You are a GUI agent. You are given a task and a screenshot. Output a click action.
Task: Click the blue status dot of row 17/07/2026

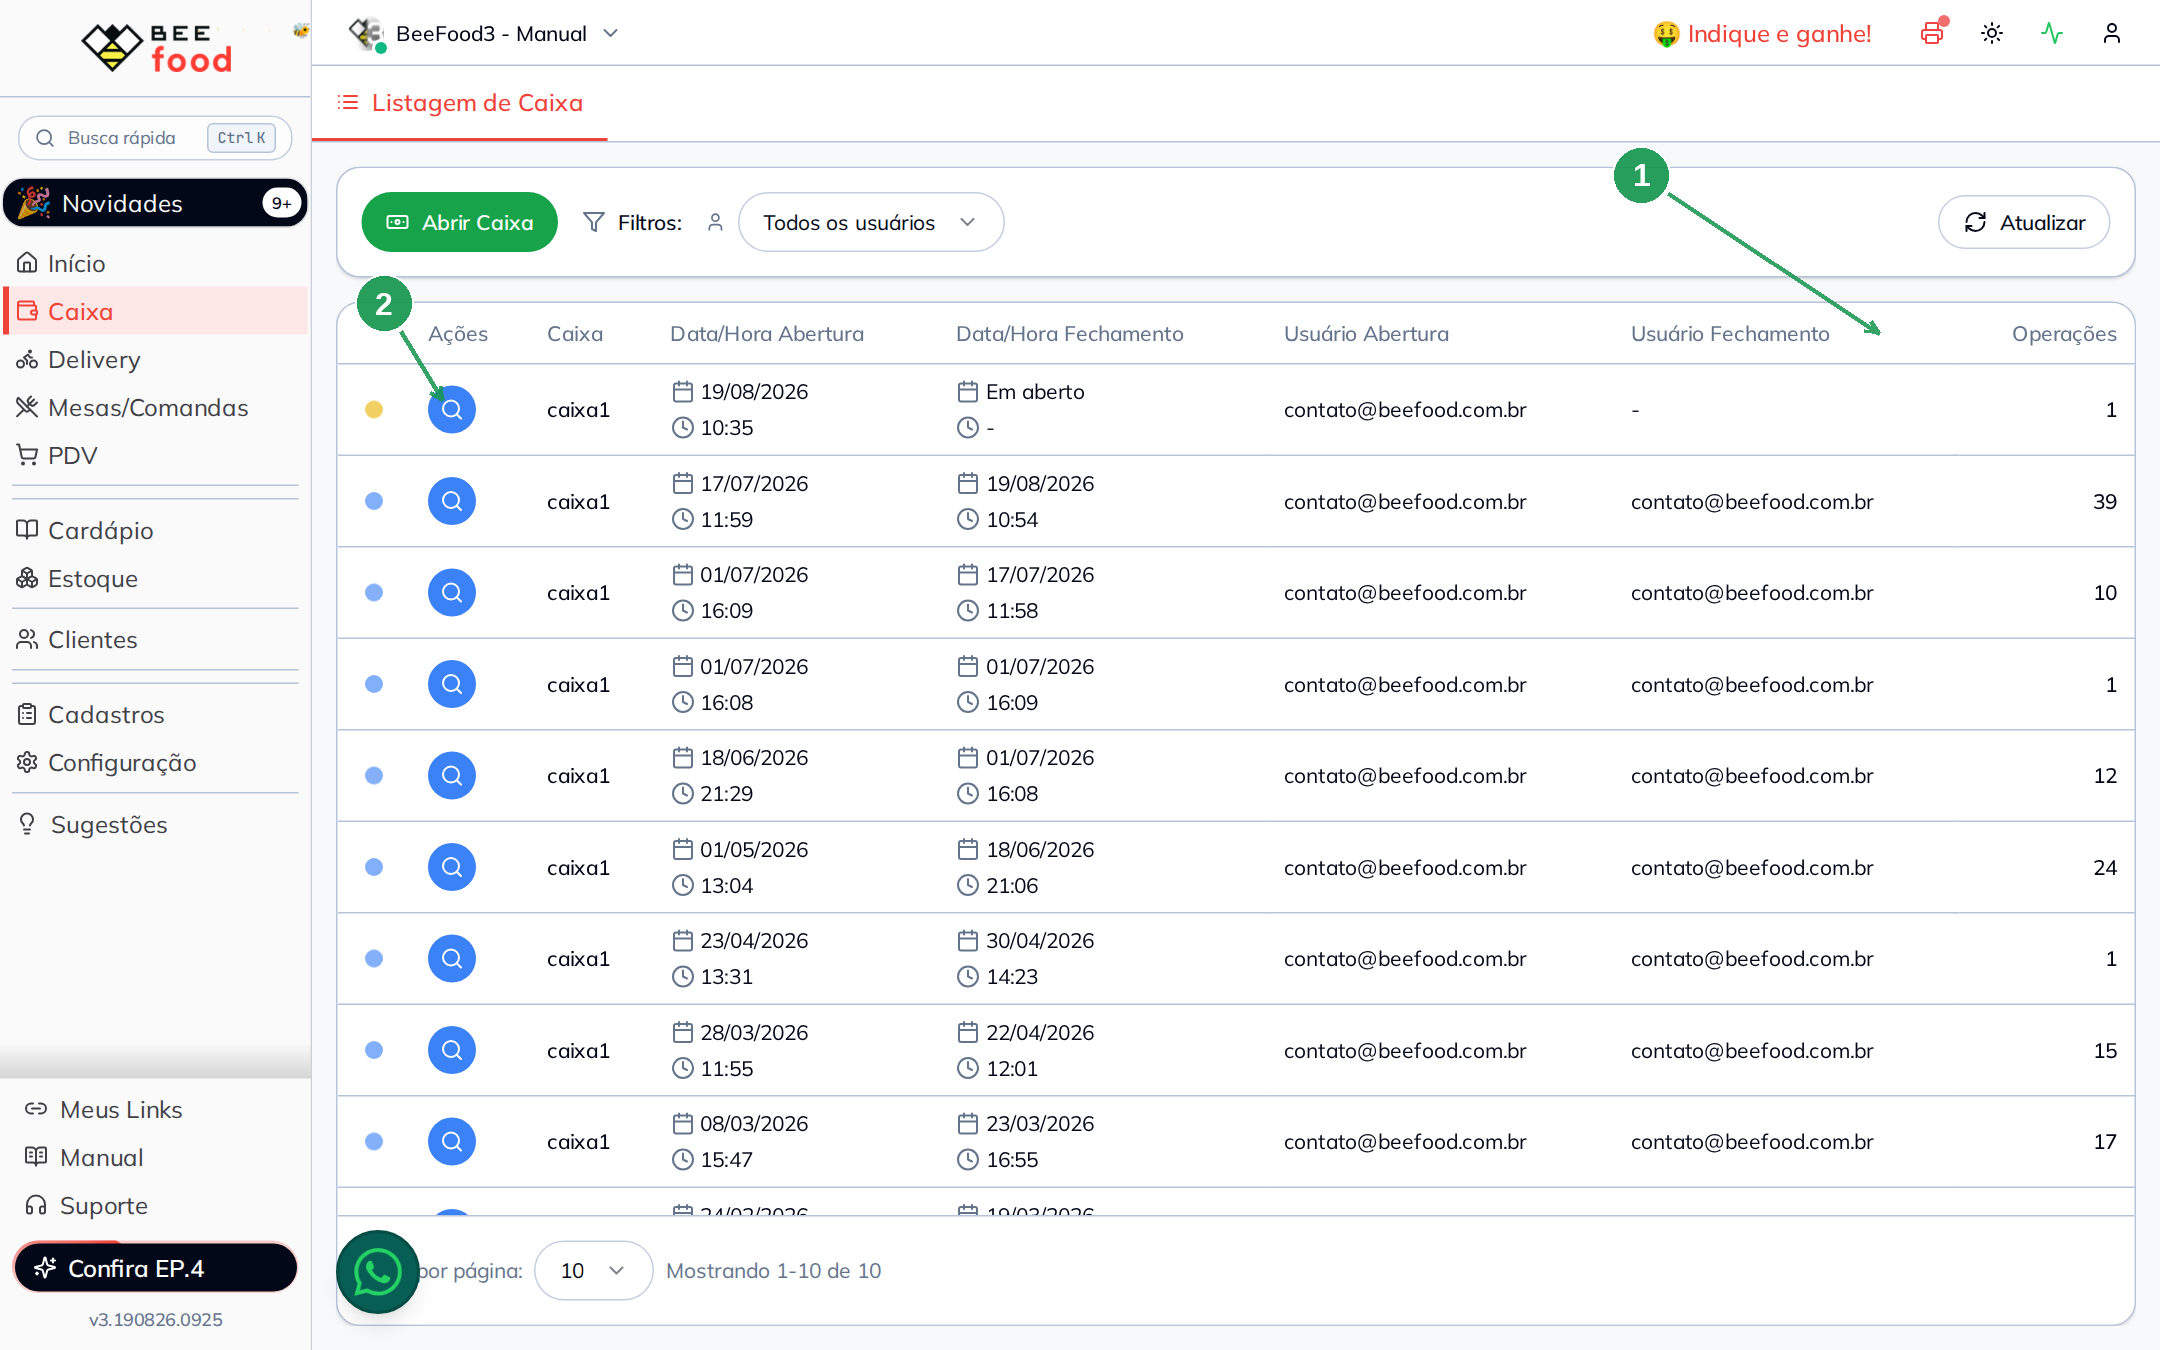click(x=374, y=501)
